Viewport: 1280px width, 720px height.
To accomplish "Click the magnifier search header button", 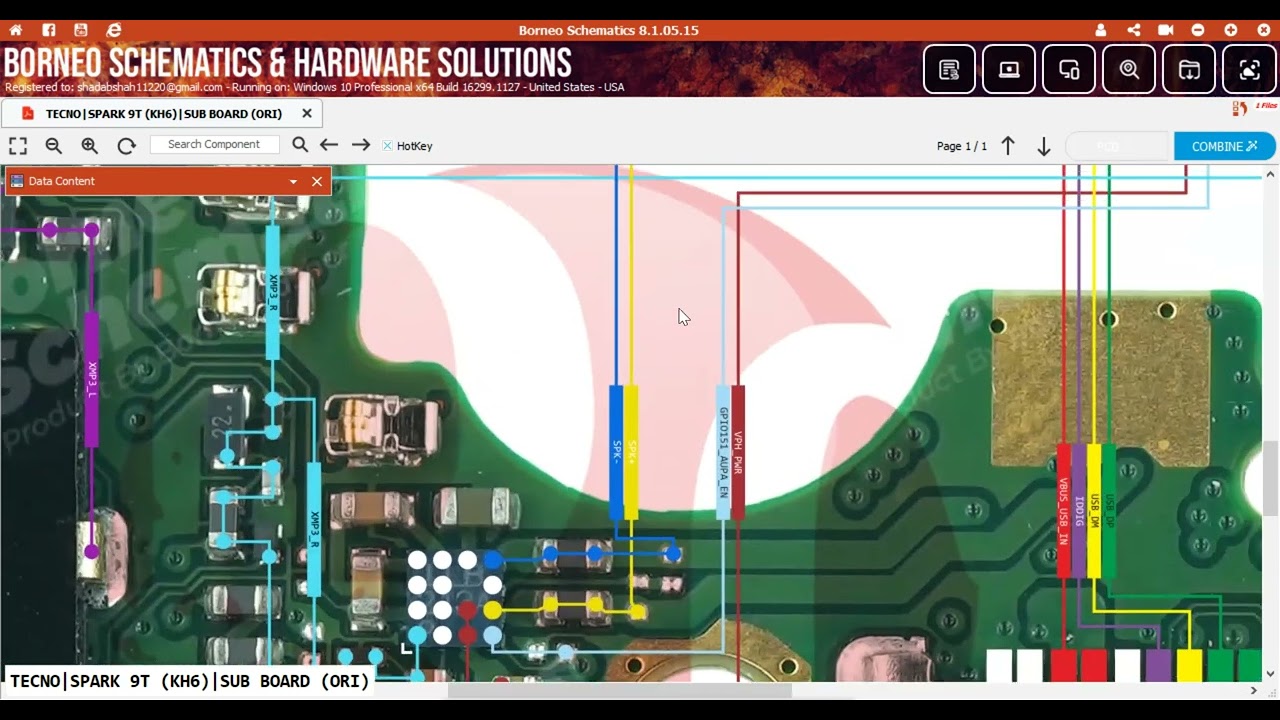I will click(1129, 70).
